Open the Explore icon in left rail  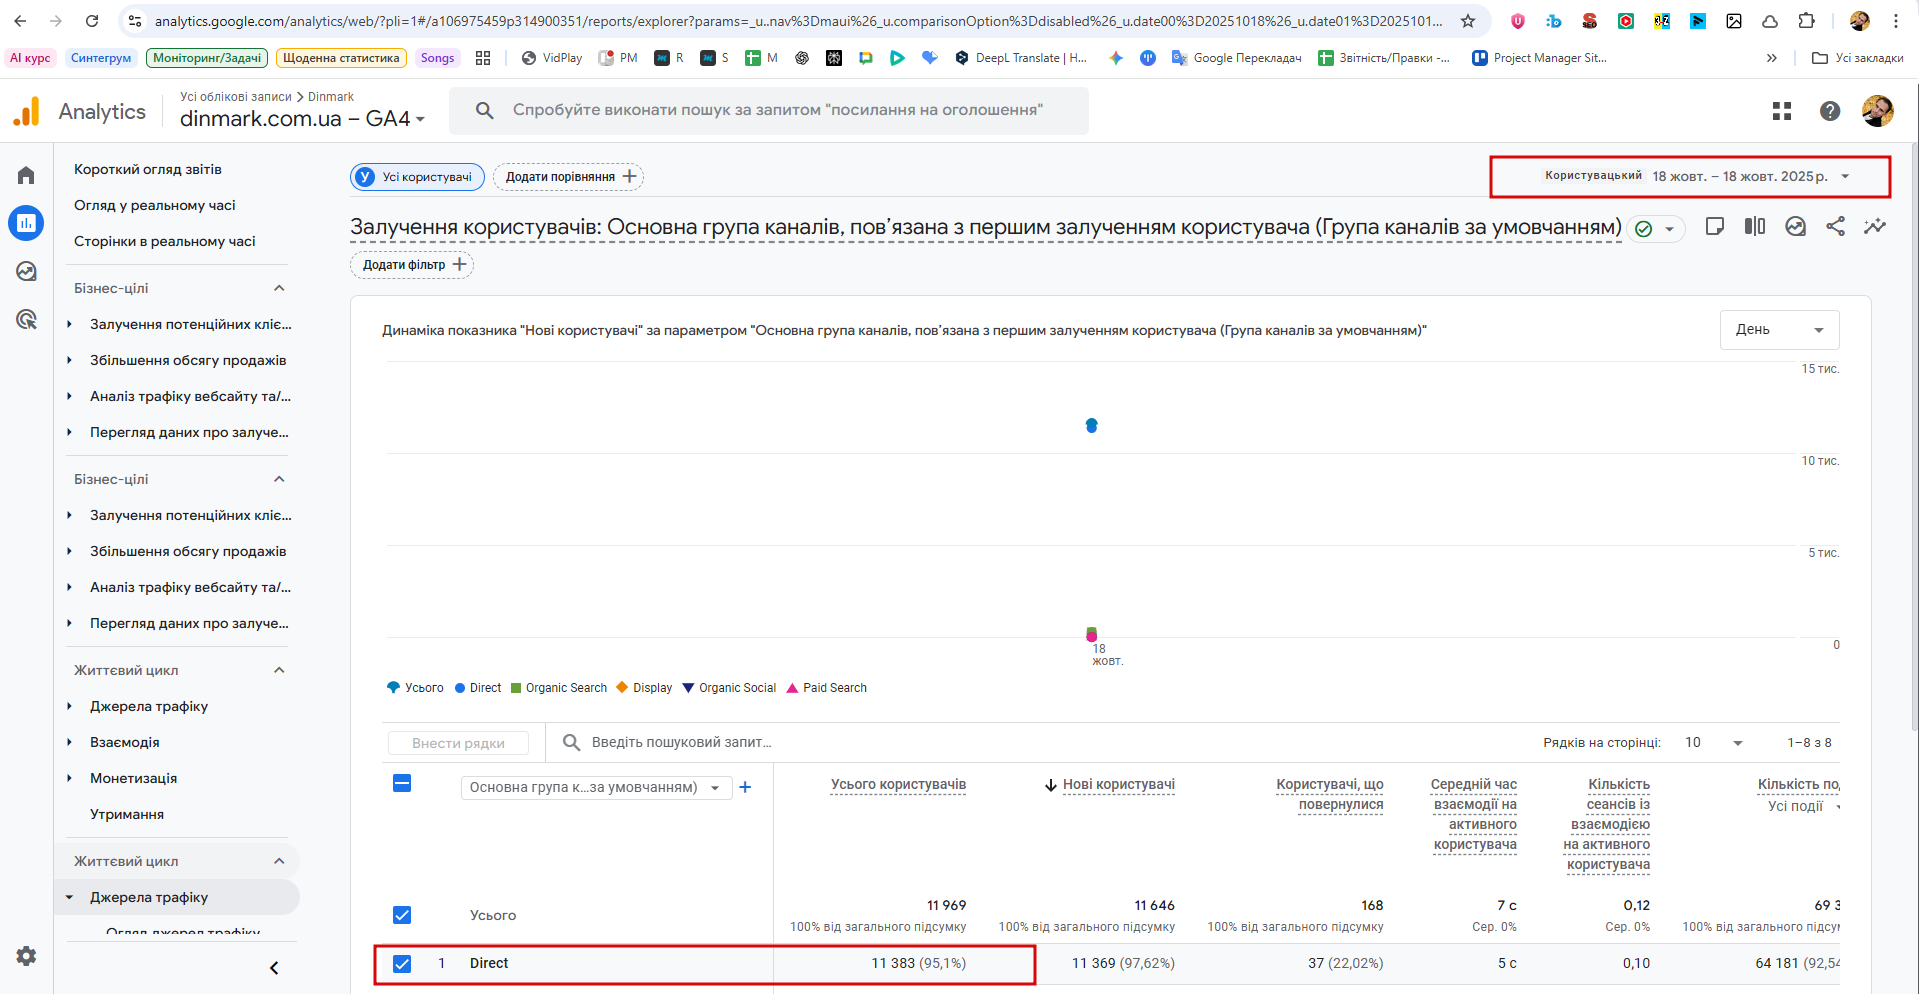[x=26, y=271]
